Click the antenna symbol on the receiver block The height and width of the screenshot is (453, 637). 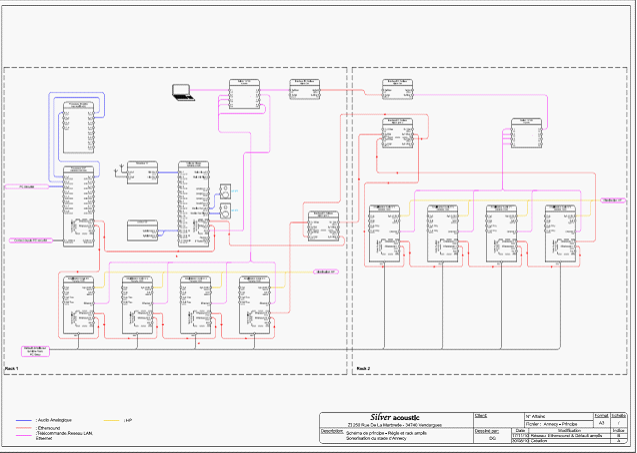point(119,172)
